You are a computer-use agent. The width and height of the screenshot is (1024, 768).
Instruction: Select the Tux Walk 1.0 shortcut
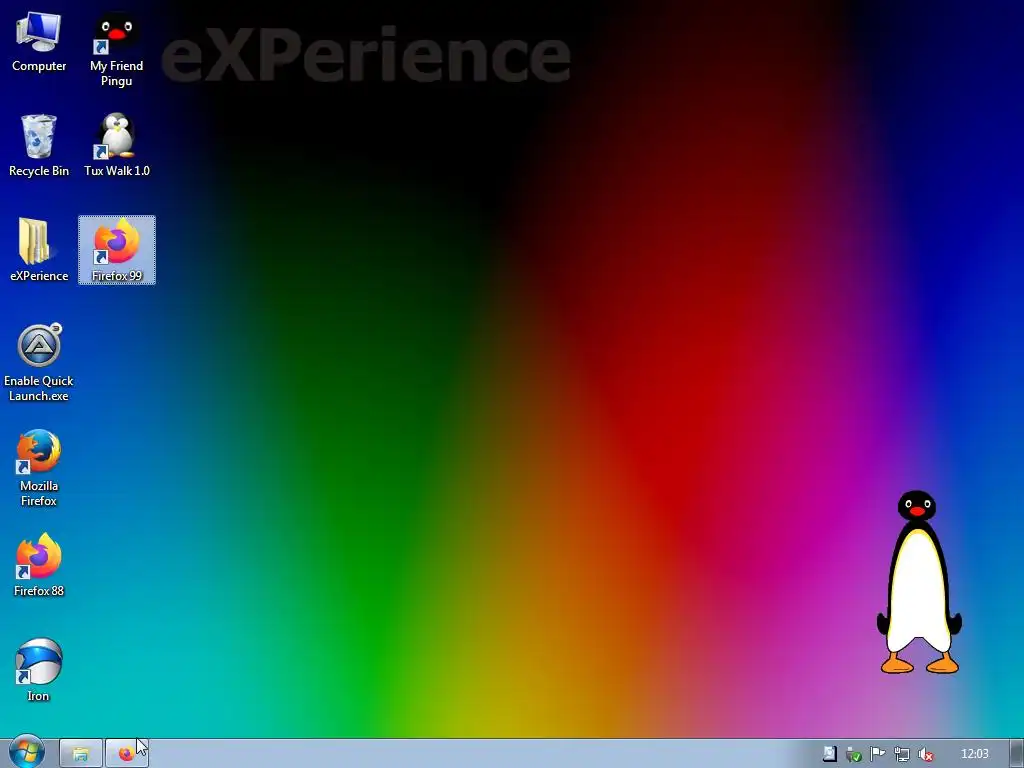coord(117,145)
